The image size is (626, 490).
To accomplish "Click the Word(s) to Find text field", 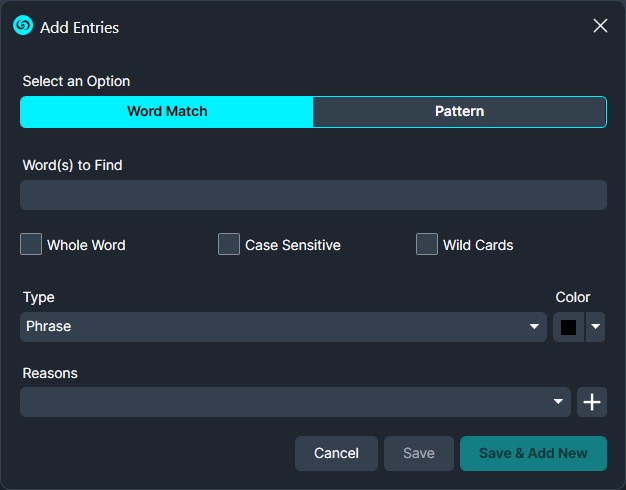I will 313,195.
